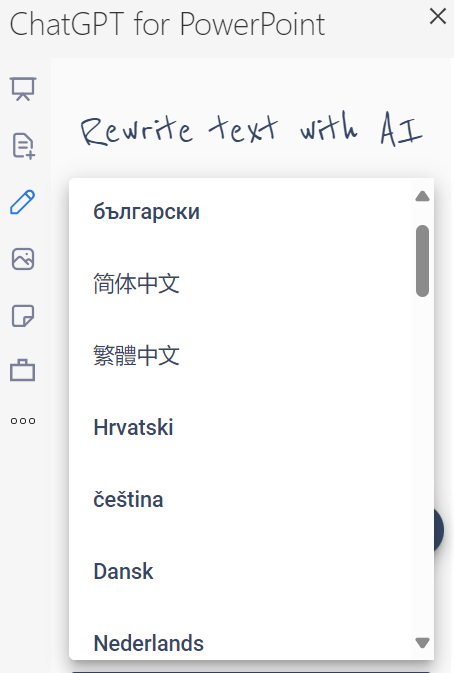Viewport: 454px width, 673px height.
Task: Select Hrvatski language option
Action: pos(239,427)
